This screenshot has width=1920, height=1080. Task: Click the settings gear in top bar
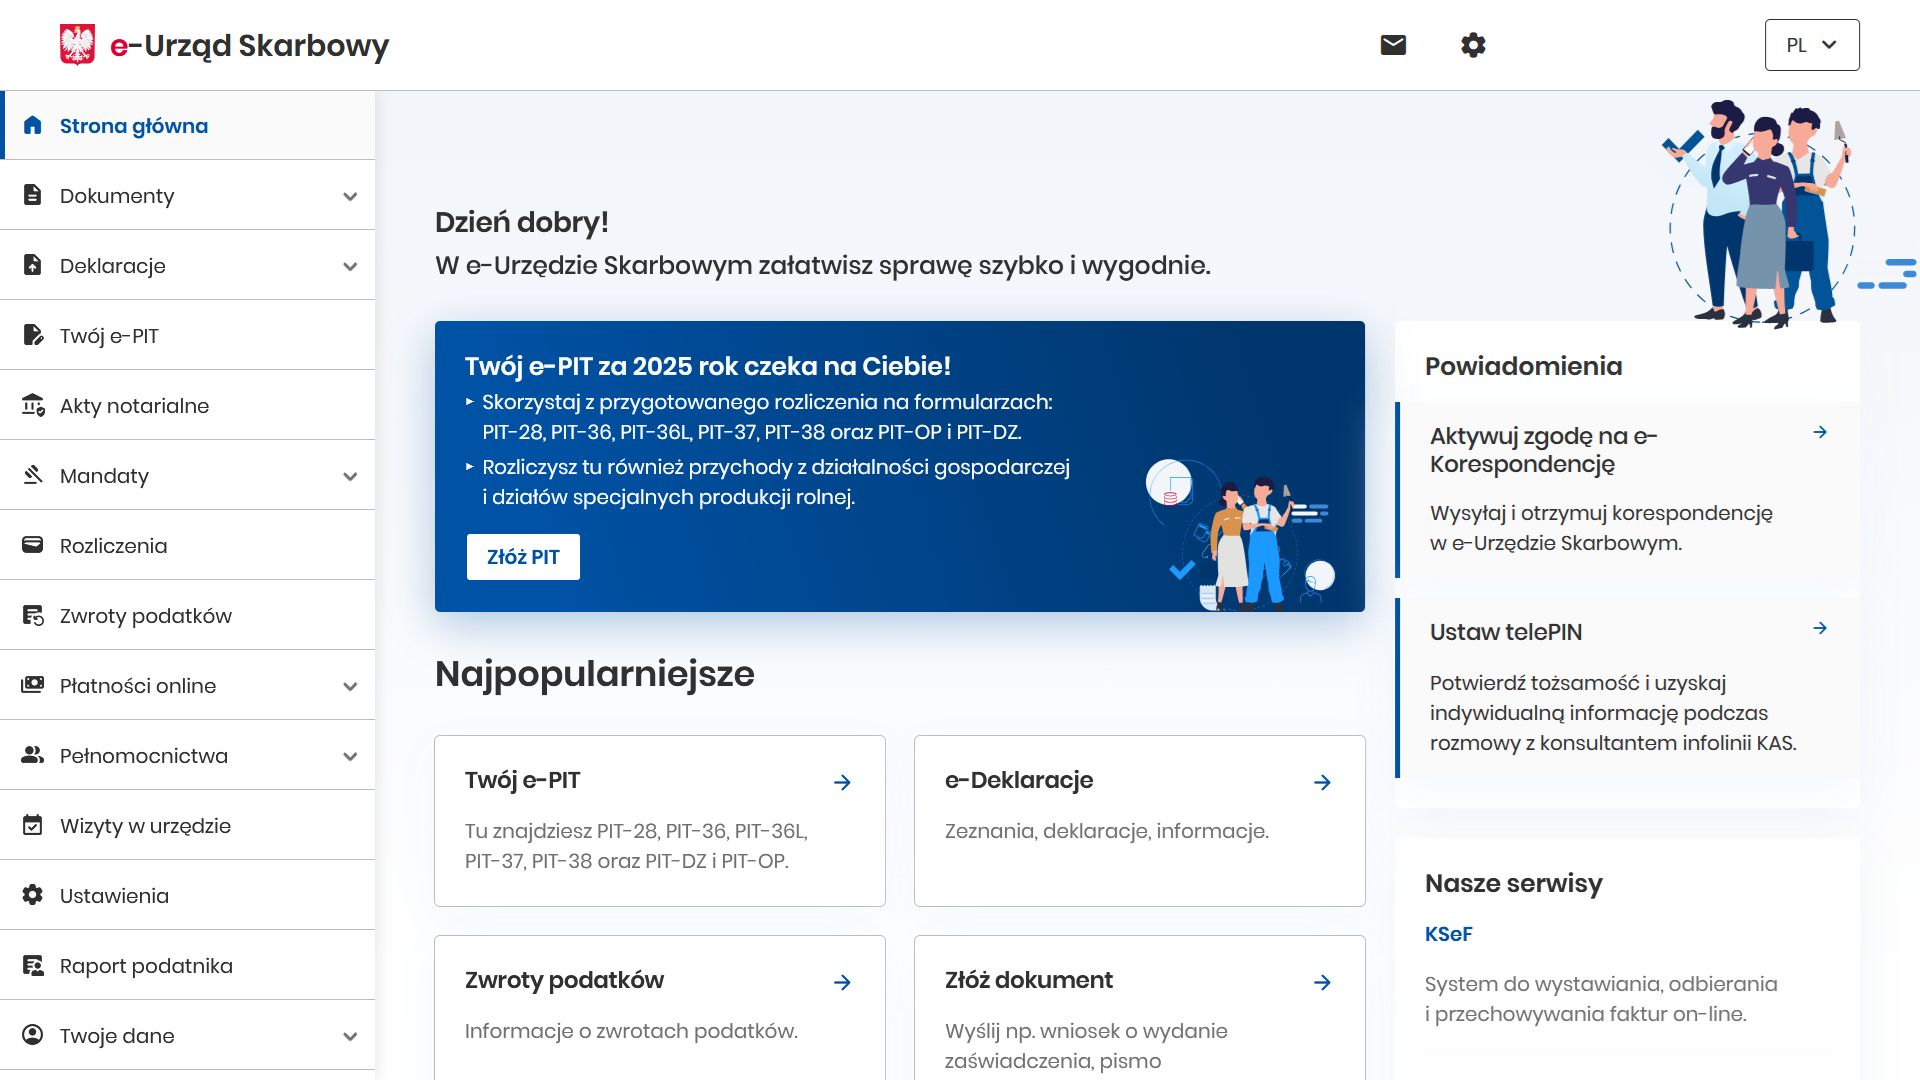click(x=1474, y=44)
